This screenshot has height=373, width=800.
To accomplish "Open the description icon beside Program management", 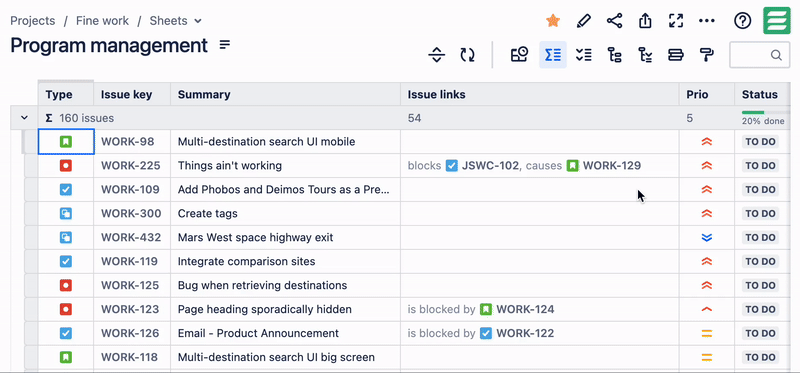I will pos(225,45).
